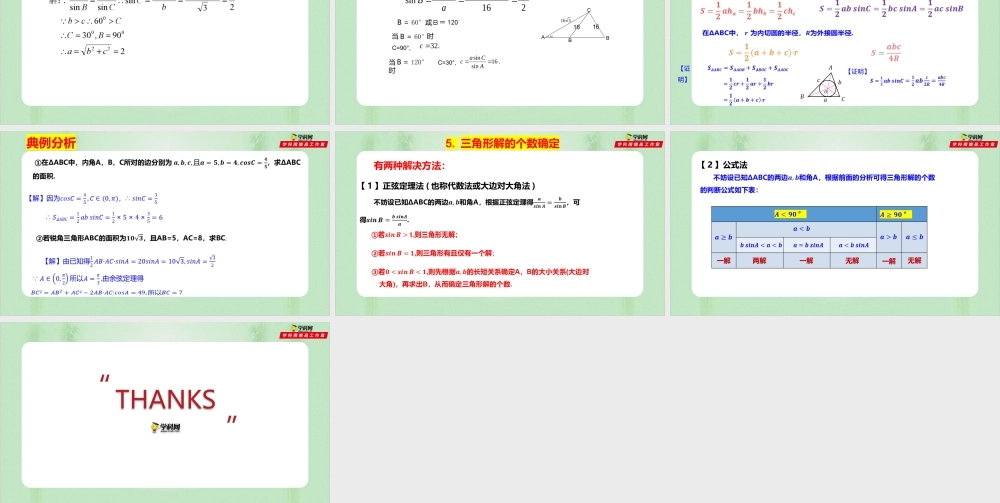
Task: Click the line BC² = AB² + AC² − 2AB·AC·cosA
Action: 107,293
